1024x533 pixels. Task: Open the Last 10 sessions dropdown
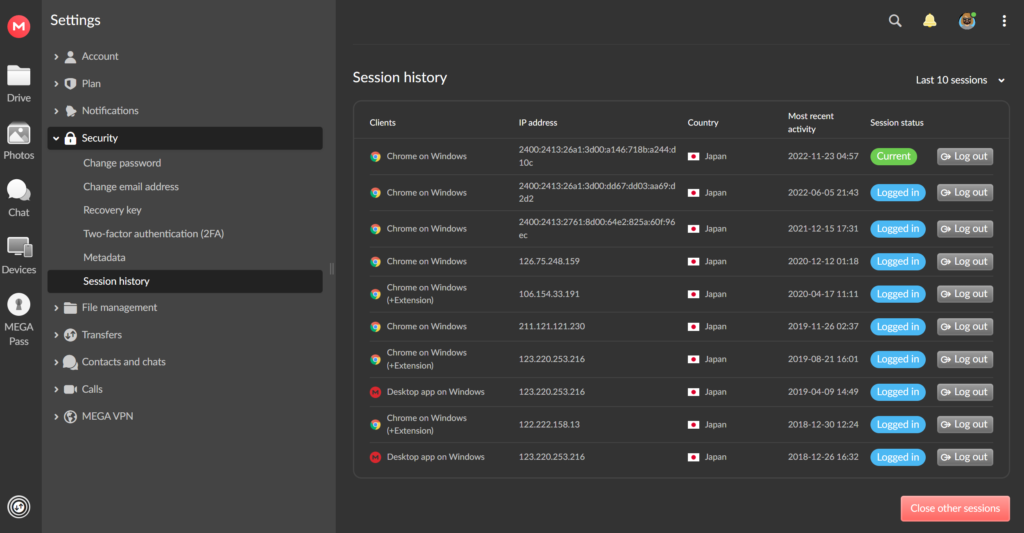click(x=960, y=80)
